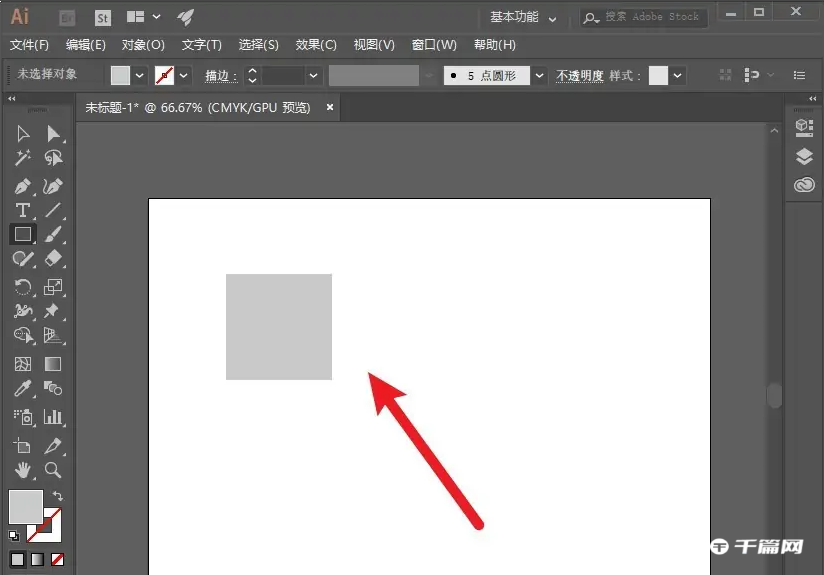Expand the stroke weight dropdown
The image size is (824, 575).
[313, 76]
